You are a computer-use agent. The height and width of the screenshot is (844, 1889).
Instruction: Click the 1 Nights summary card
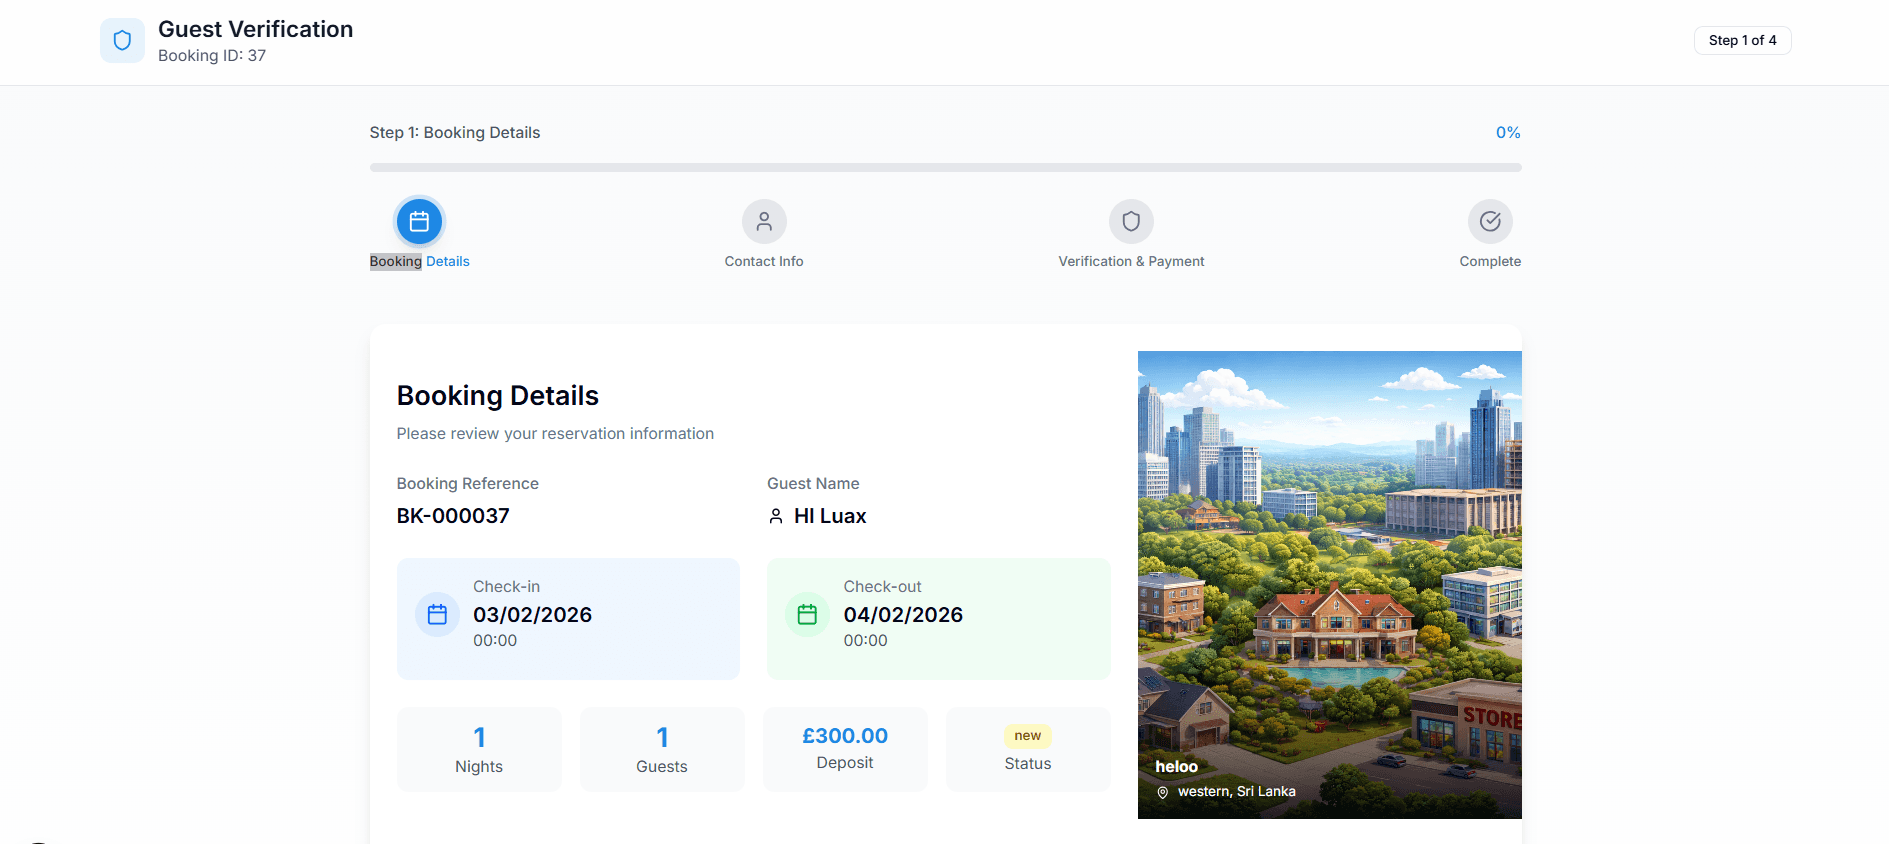tap(479, 749)
